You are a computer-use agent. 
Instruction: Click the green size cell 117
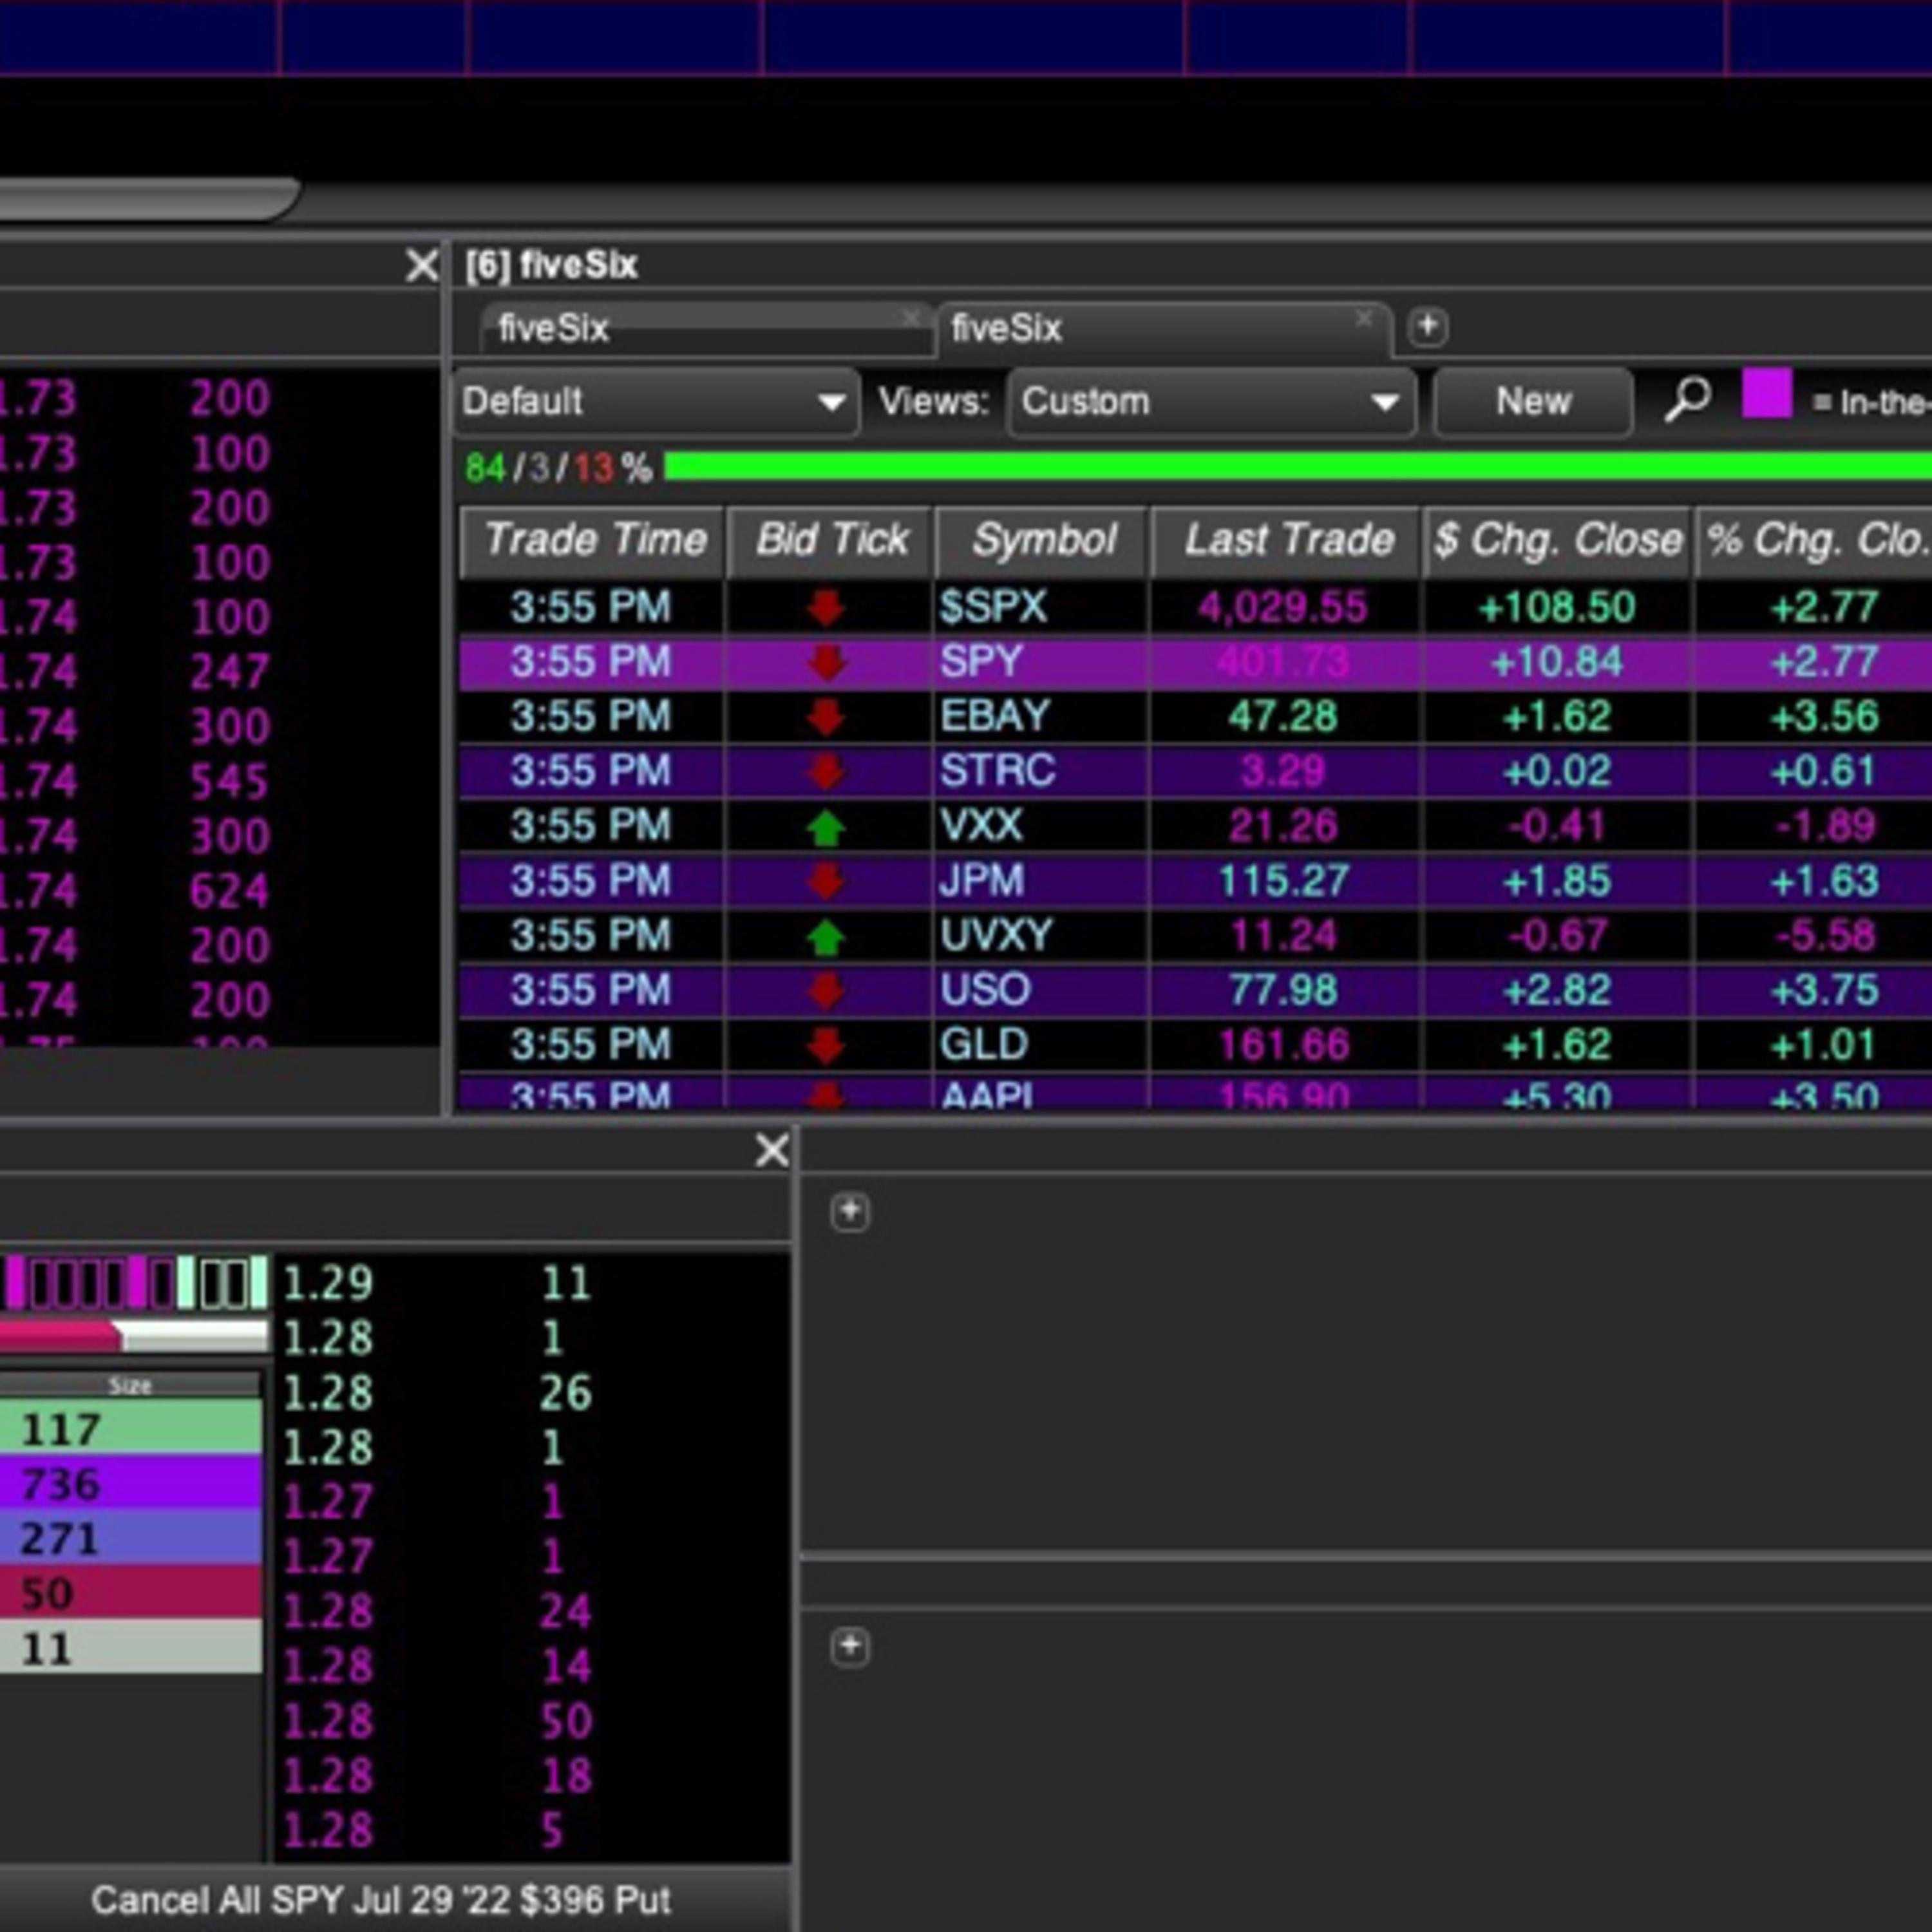[131, 1429]
